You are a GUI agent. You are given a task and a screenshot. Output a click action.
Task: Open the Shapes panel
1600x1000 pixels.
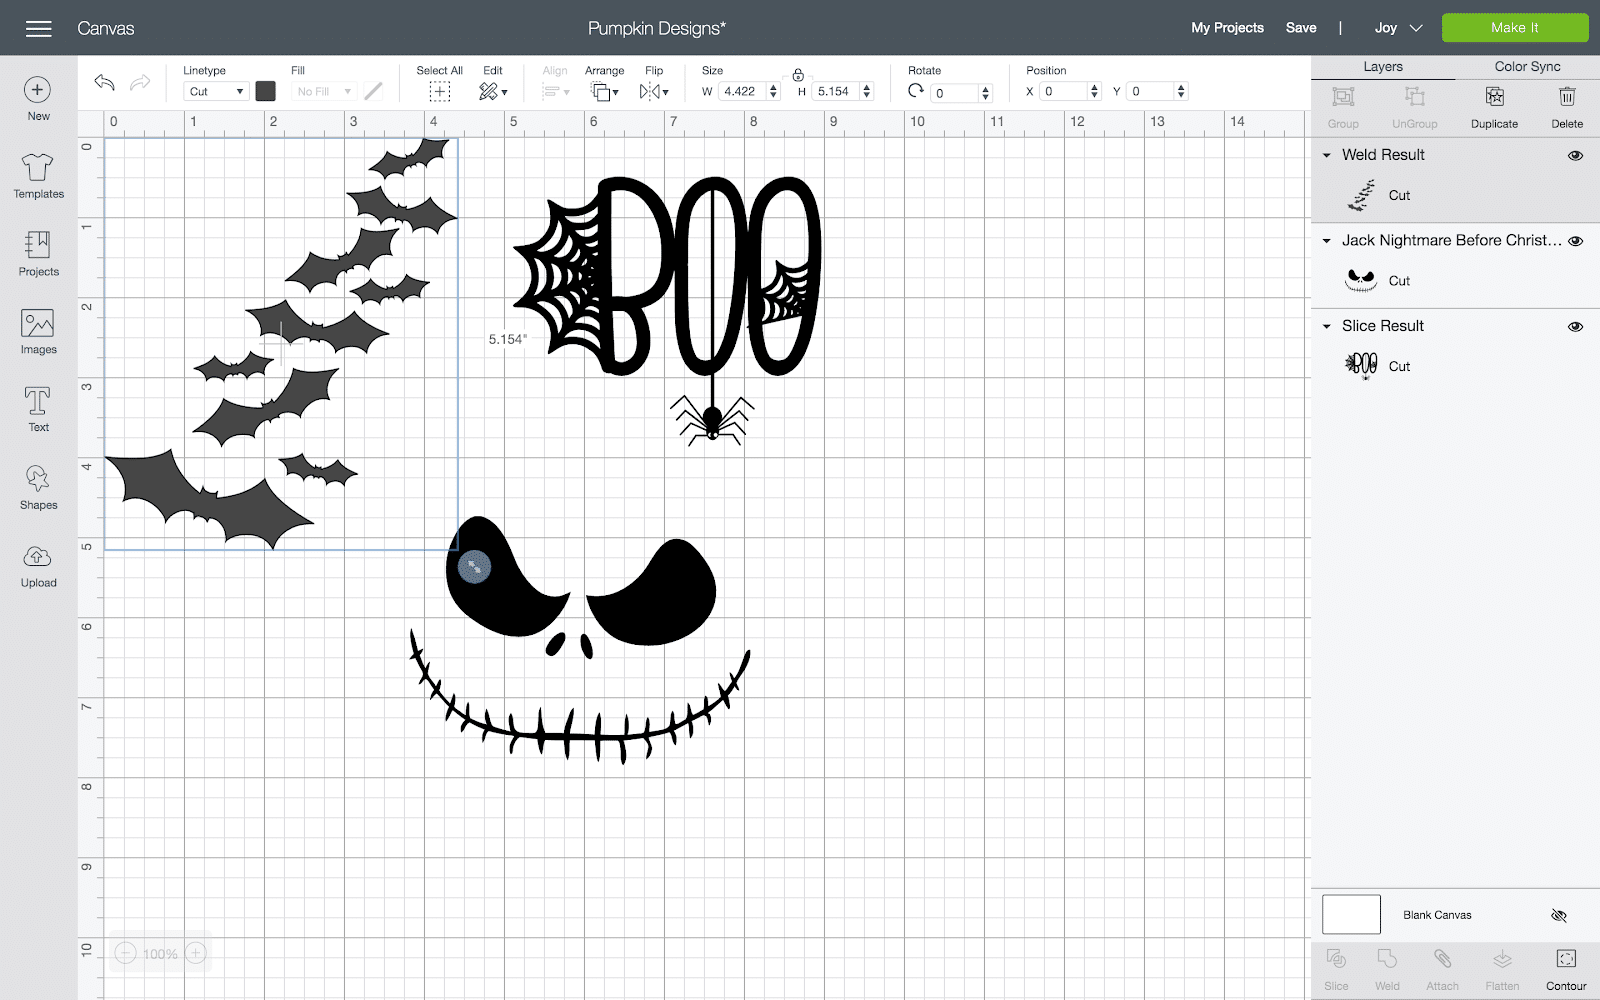tap(38, 488)
